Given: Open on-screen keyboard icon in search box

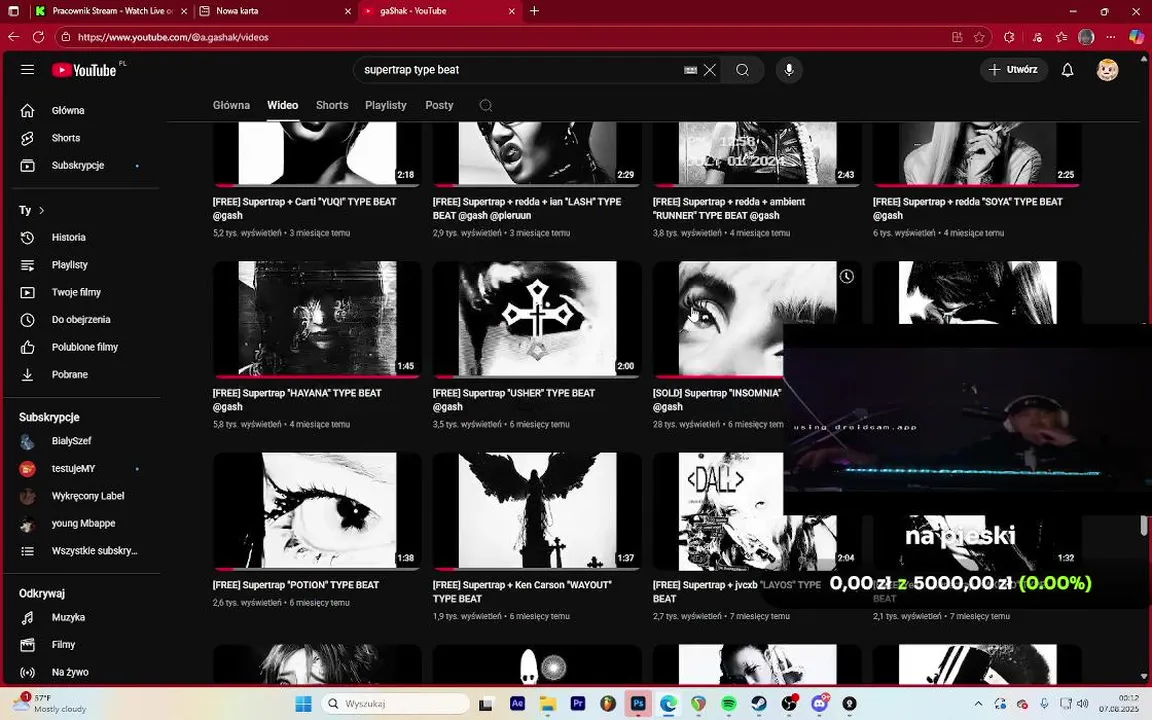Looking at the screenshot, I should (690, 70).
